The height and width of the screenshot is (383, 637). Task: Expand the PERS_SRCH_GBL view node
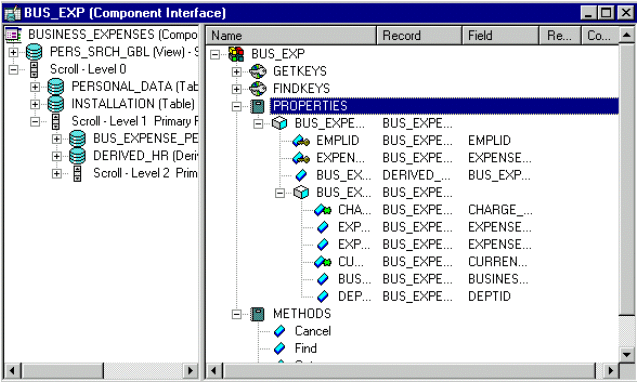[13, 52]
